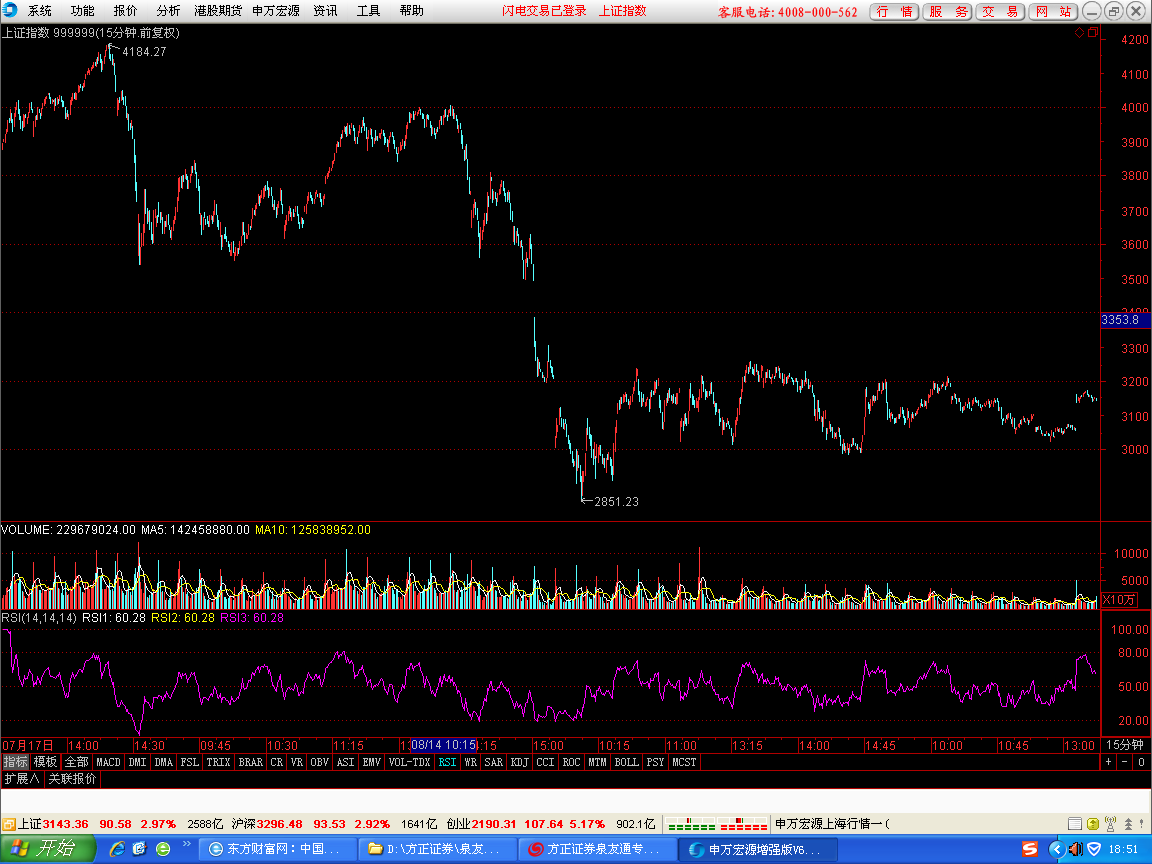Viewport: 1152px width, 864px height.
Task: Click the red diamond icon at the chart's top right
Action: pos(1079,32)
